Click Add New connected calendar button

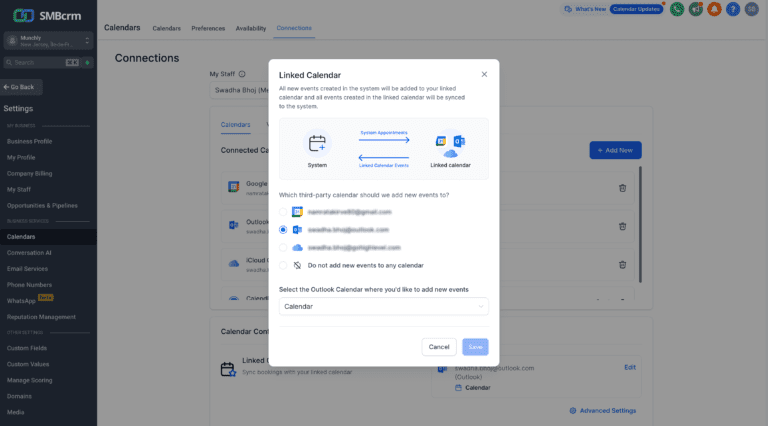(x=615, y=150)
